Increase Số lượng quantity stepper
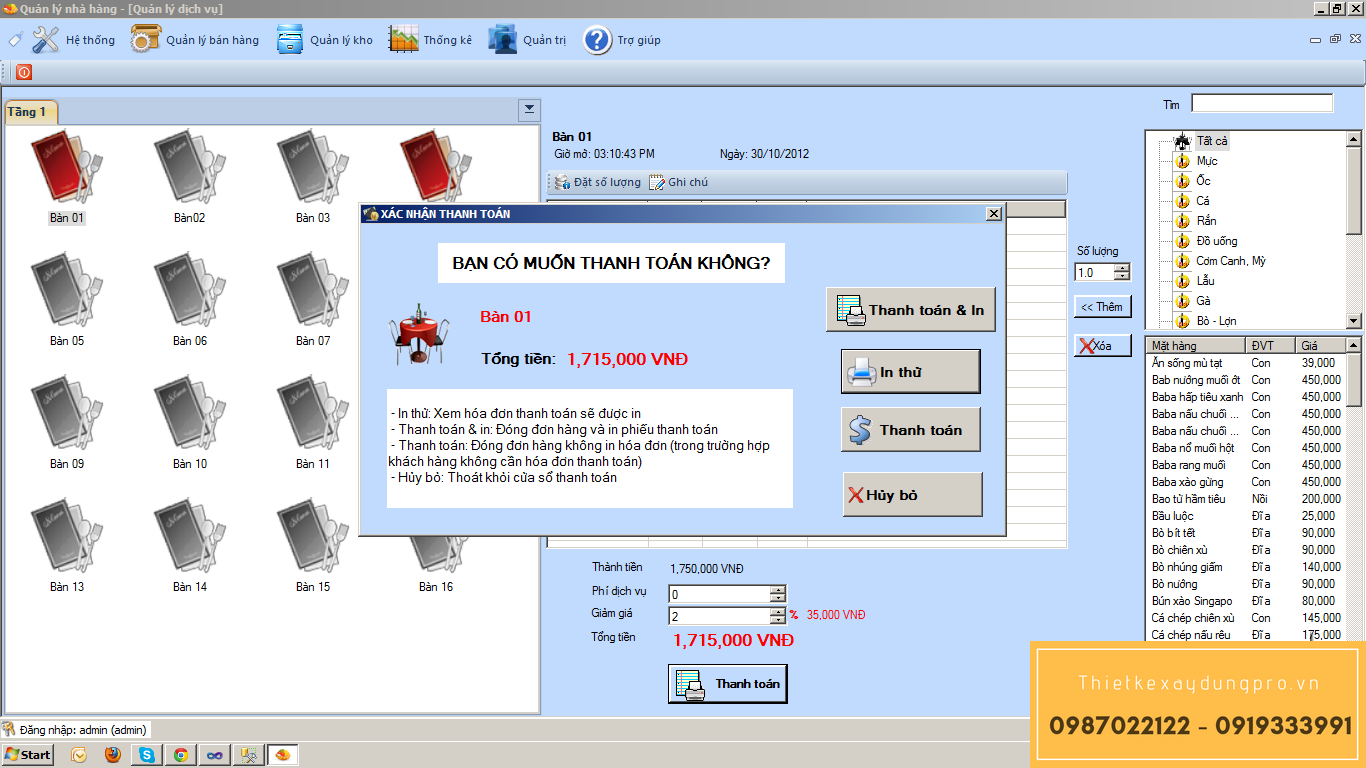 [1122, 268]
